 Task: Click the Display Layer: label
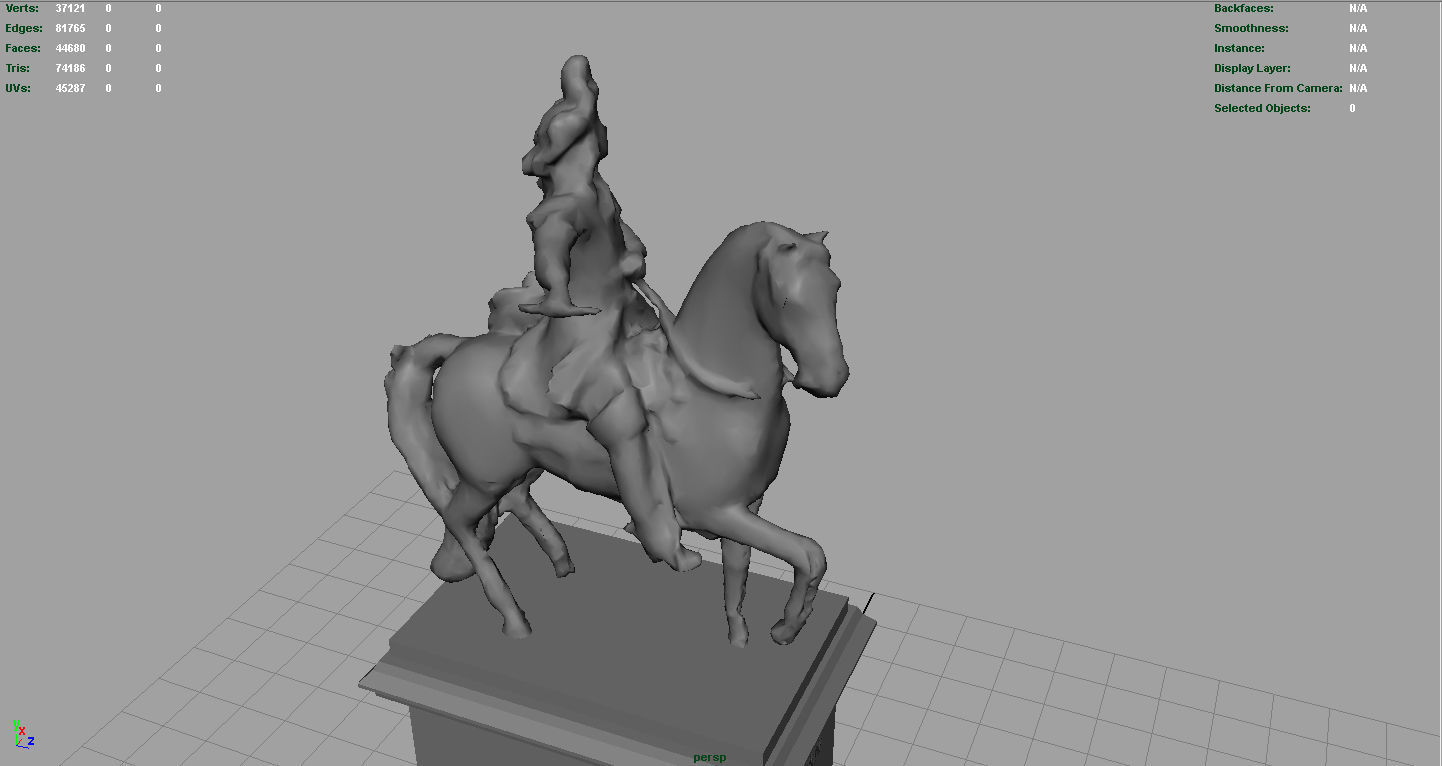pos(1252,68)
